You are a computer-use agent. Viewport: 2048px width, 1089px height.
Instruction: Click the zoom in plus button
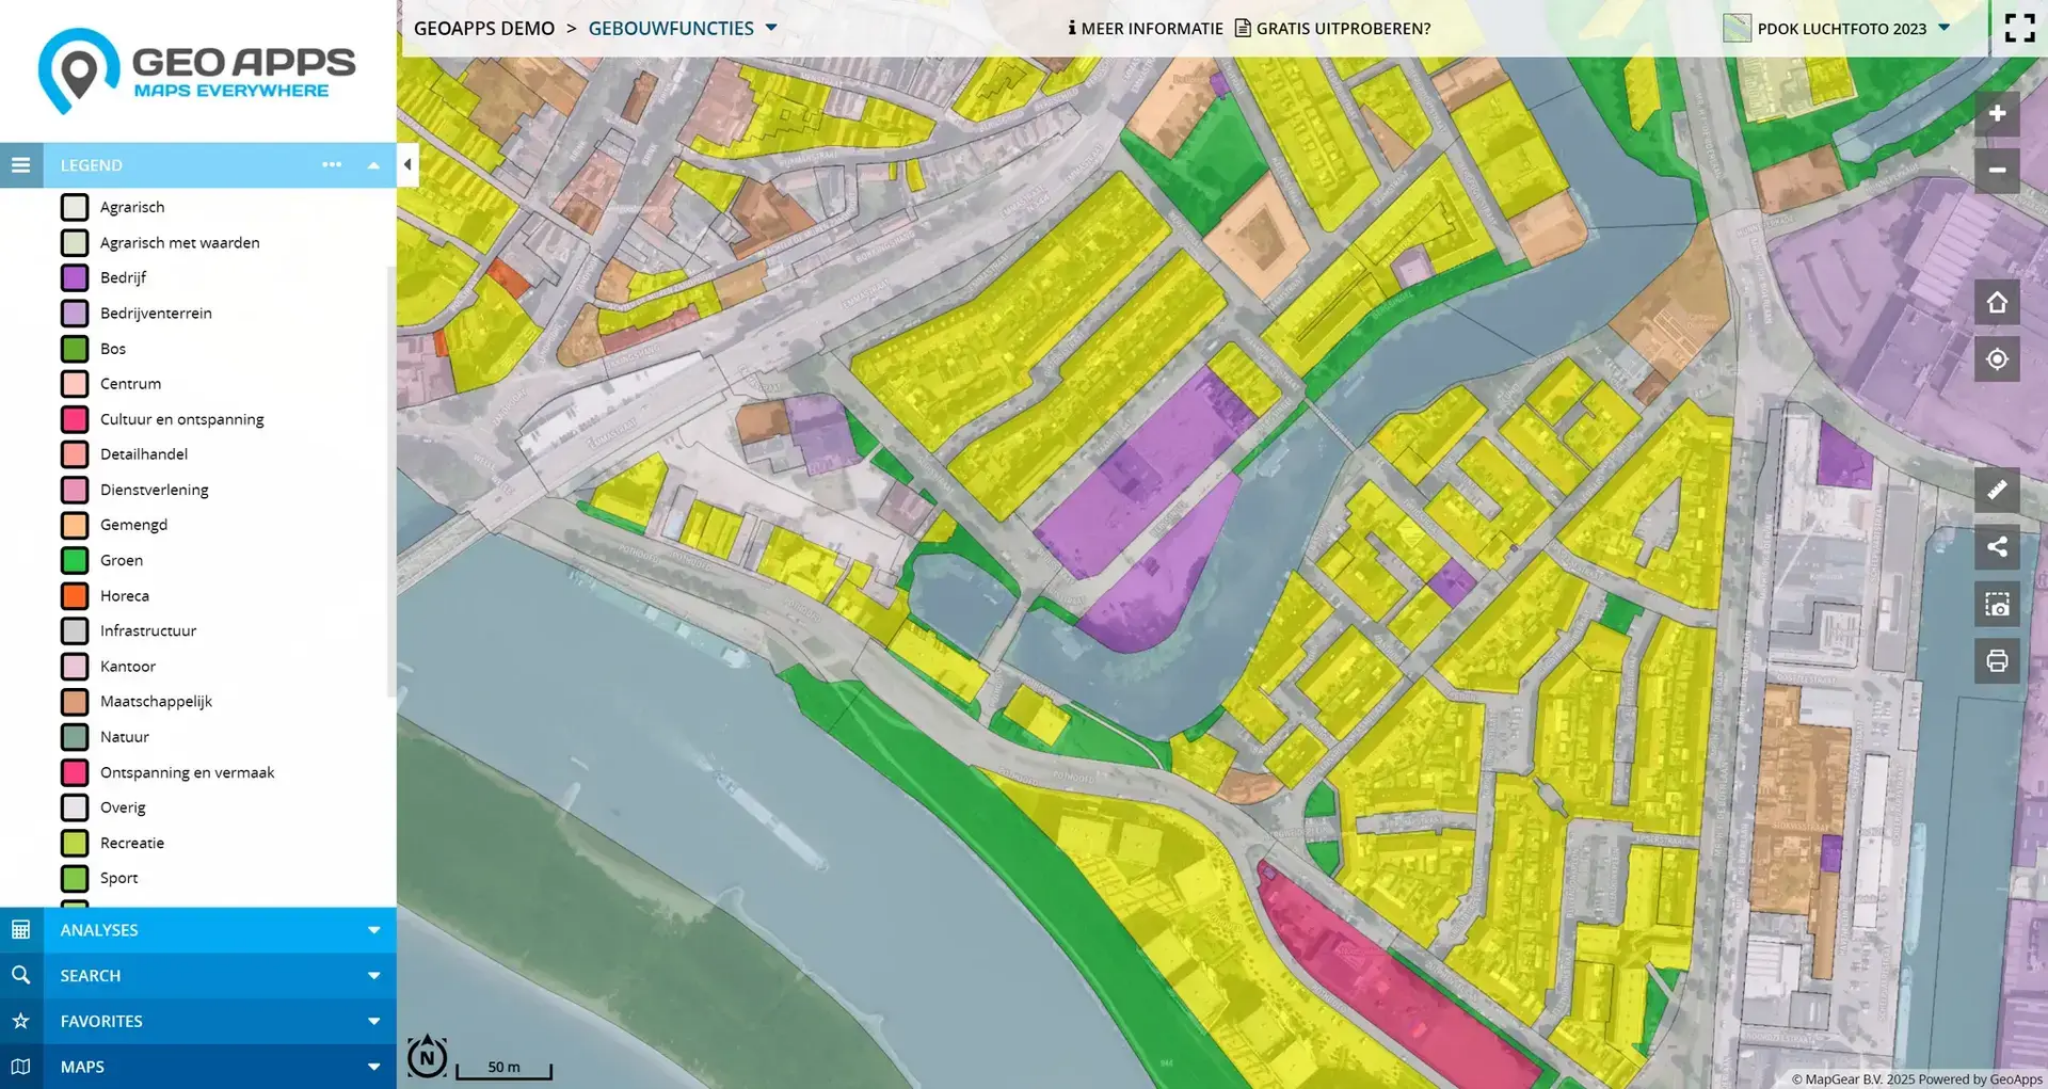pos(1996,114)
